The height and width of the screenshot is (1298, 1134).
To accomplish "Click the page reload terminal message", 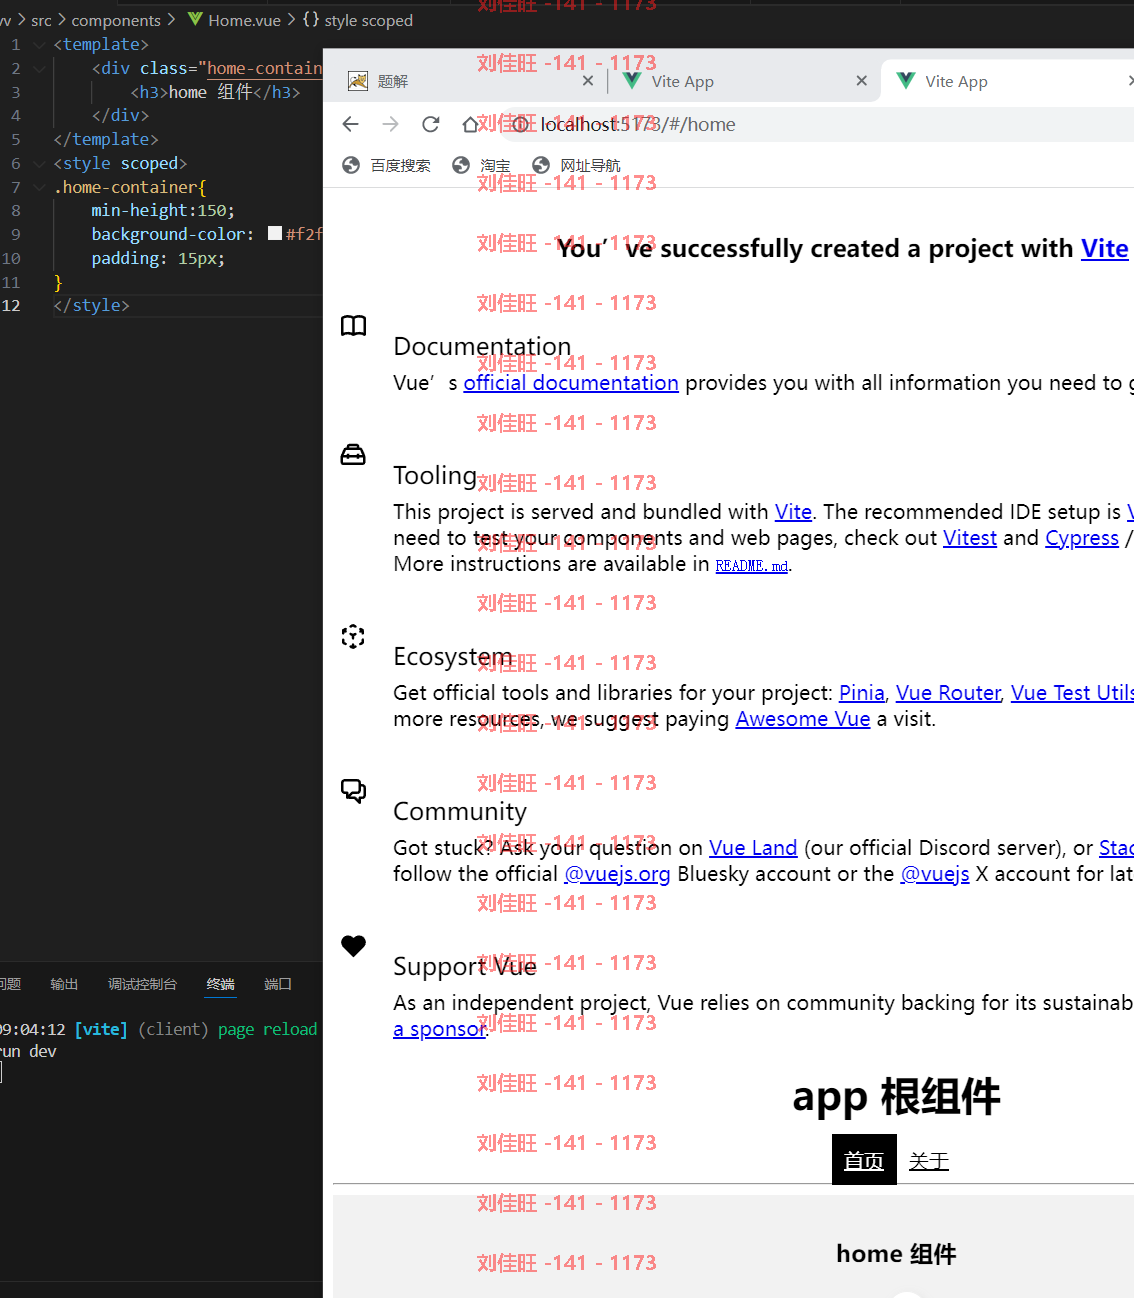I will [x=267, y=1030].
